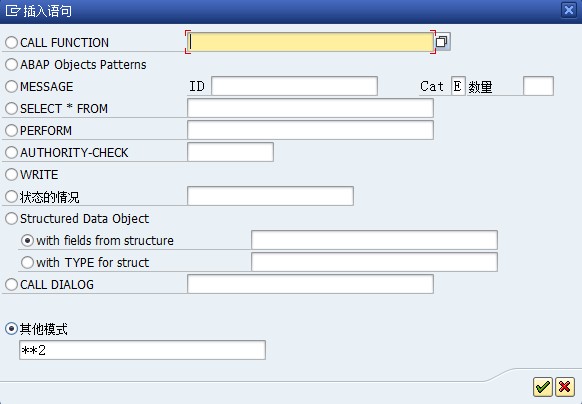Select the CALL FUNCTION radio button

click(12, 42)
